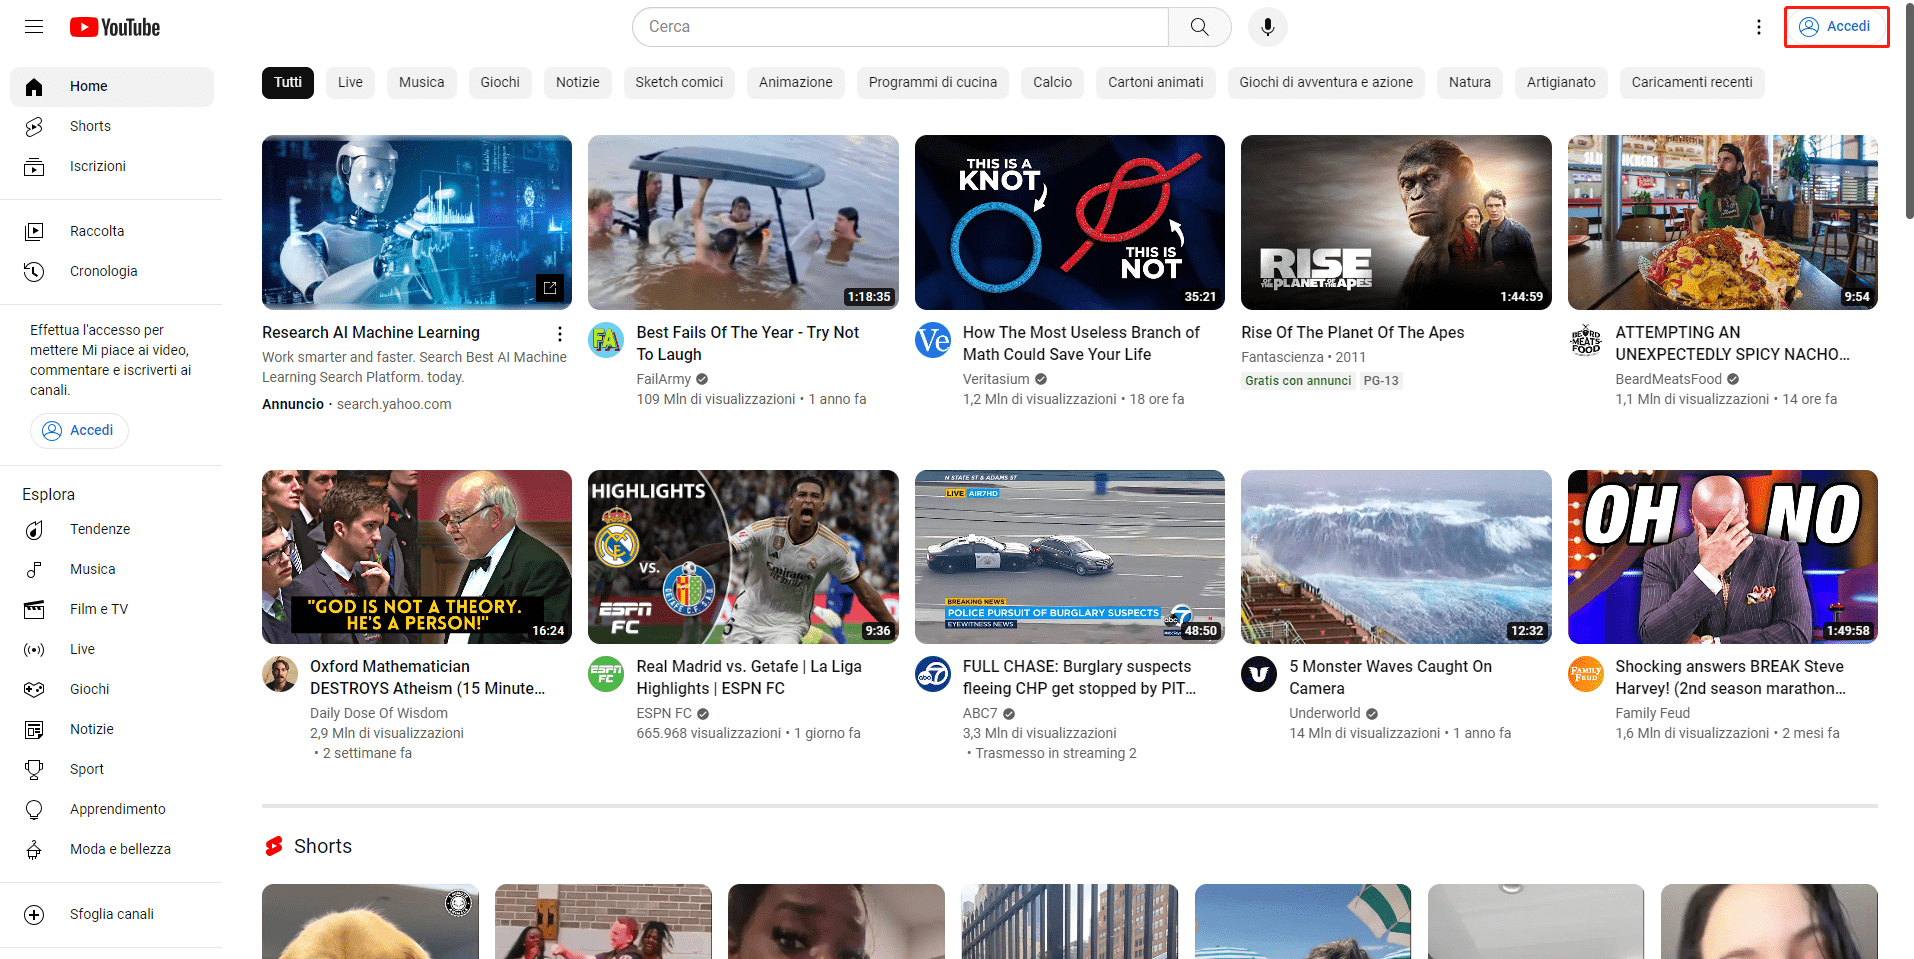Image resolution: width=1914 pixels, height=959 pixels.
Task: Open the FailArmy channel avatar
Action: click(605, 341)
